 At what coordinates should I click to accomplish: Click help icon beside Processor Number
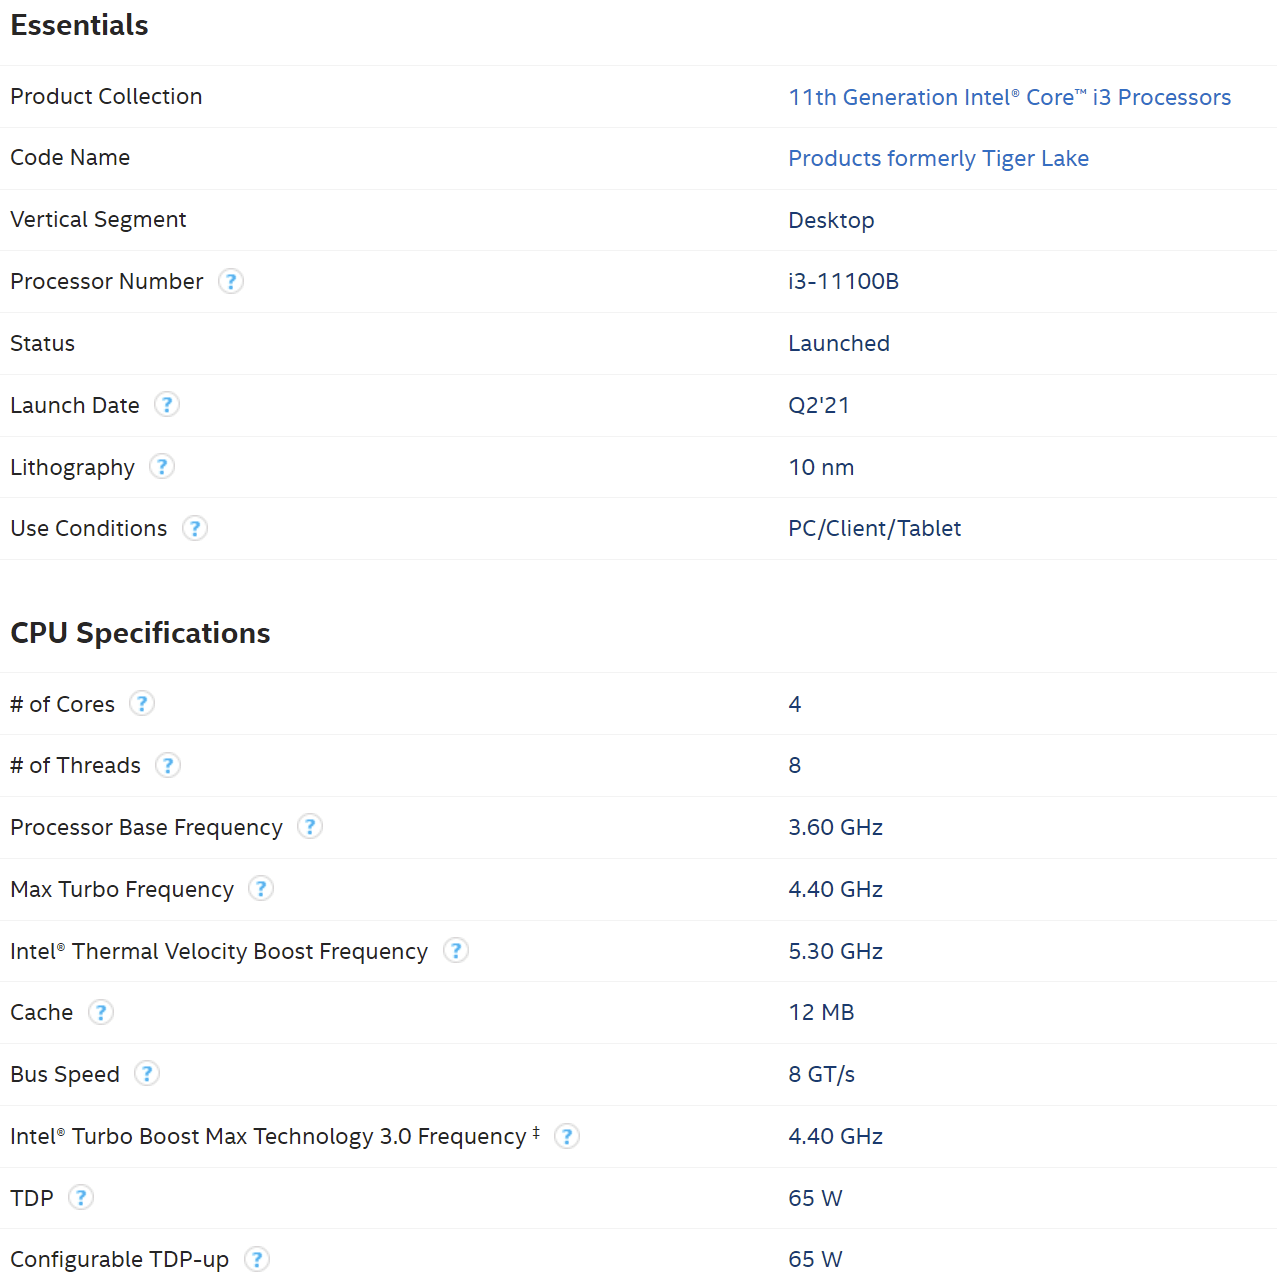point(231,282)
